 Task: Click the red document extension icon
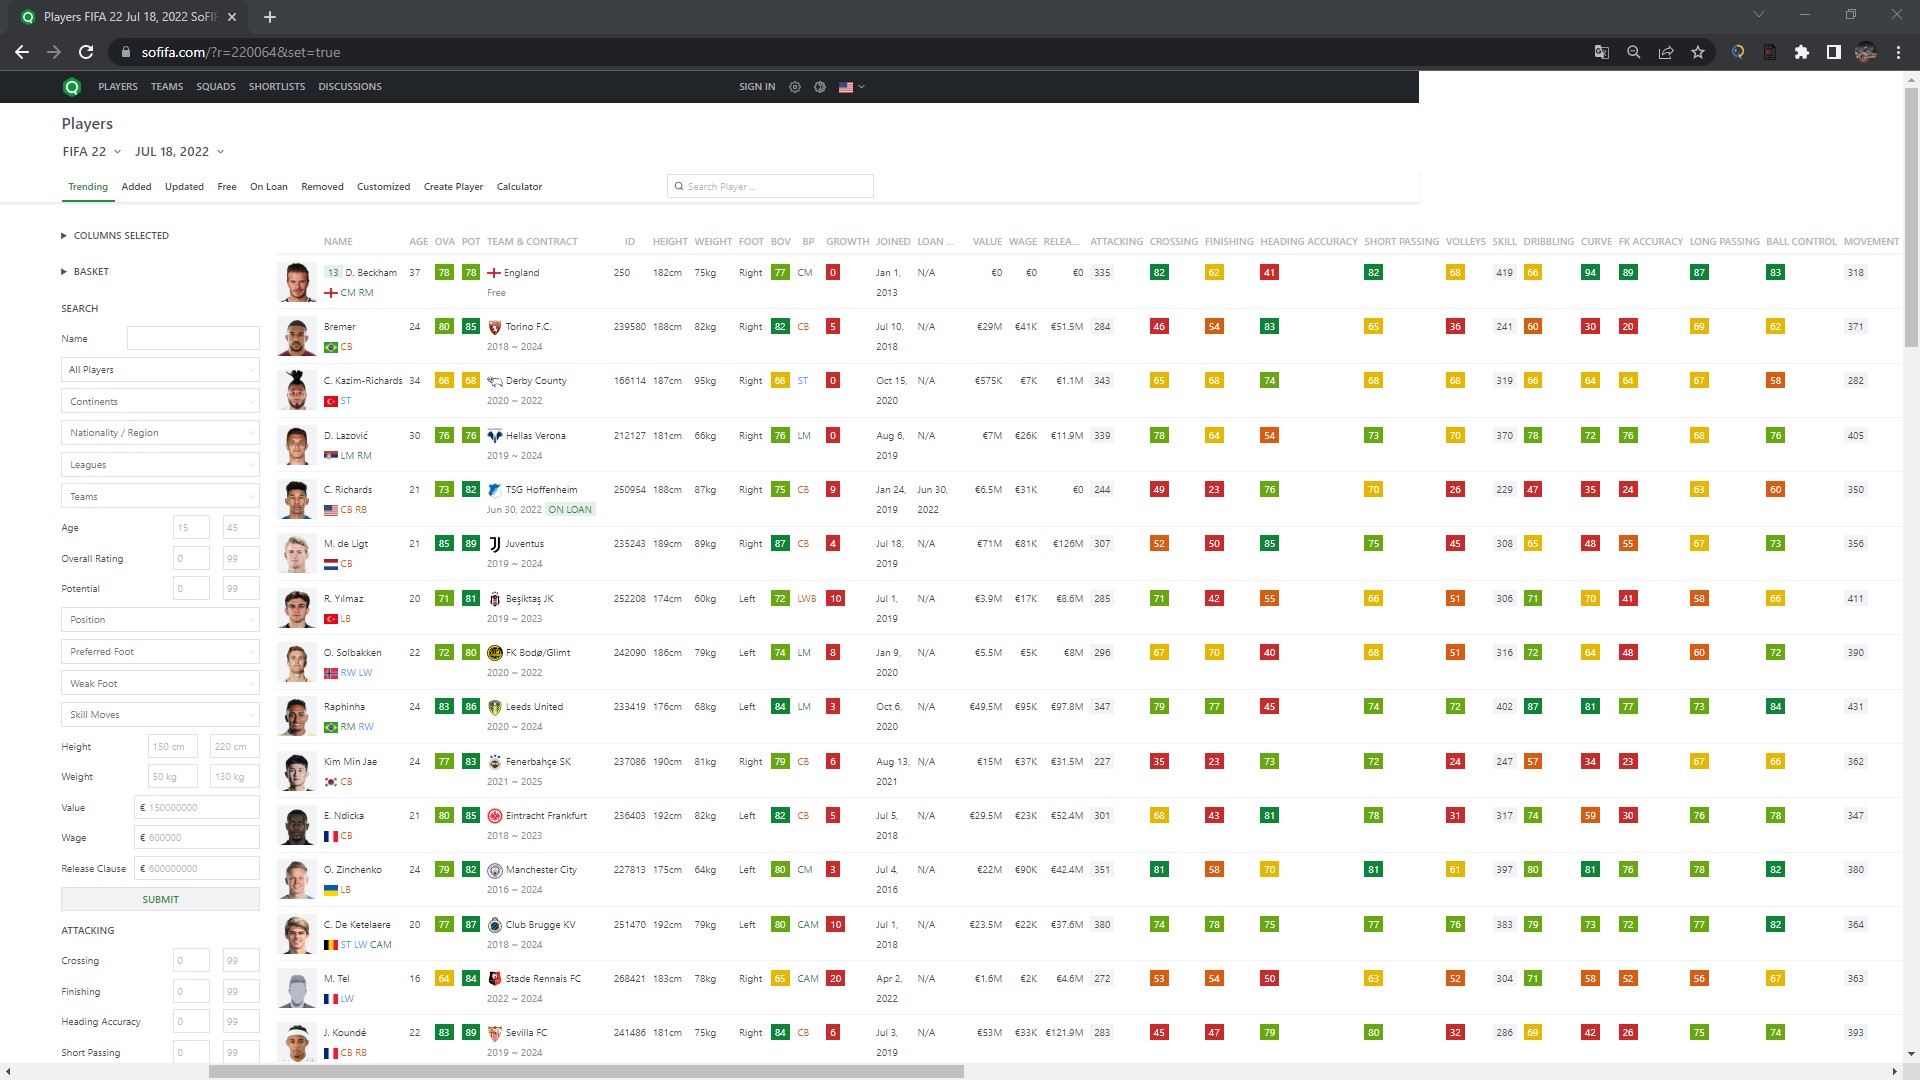pyautogui.click(x=1770, y=52)
